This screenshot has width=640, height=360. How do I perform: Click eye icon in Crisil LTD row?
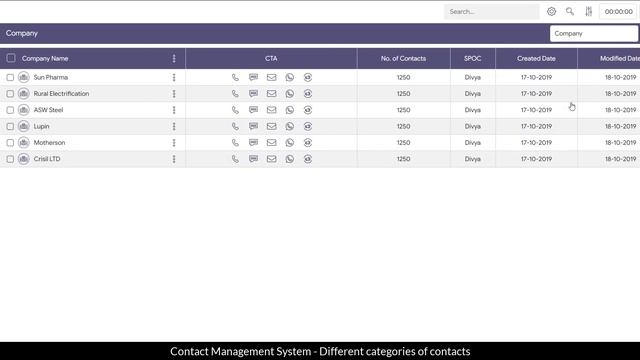click(x=308, y=159)
